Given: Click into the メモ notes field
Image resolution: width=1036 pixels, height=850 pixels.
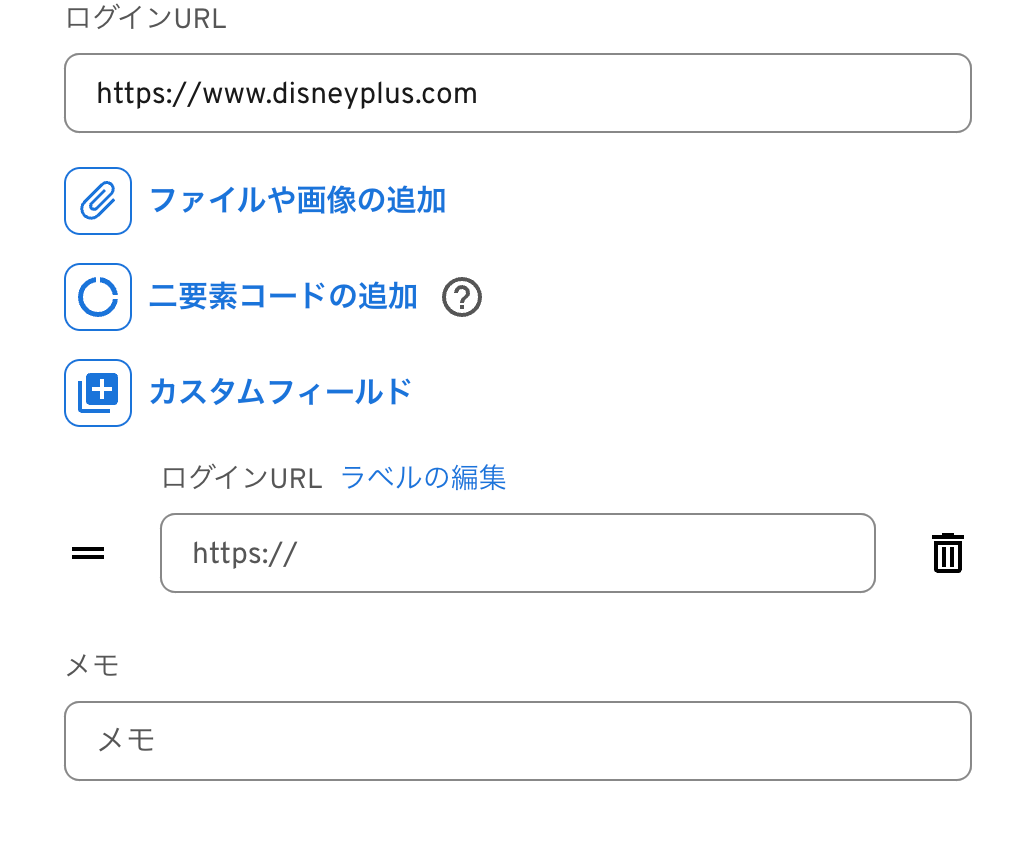Looking at the screenshot, I should (517, 741).
